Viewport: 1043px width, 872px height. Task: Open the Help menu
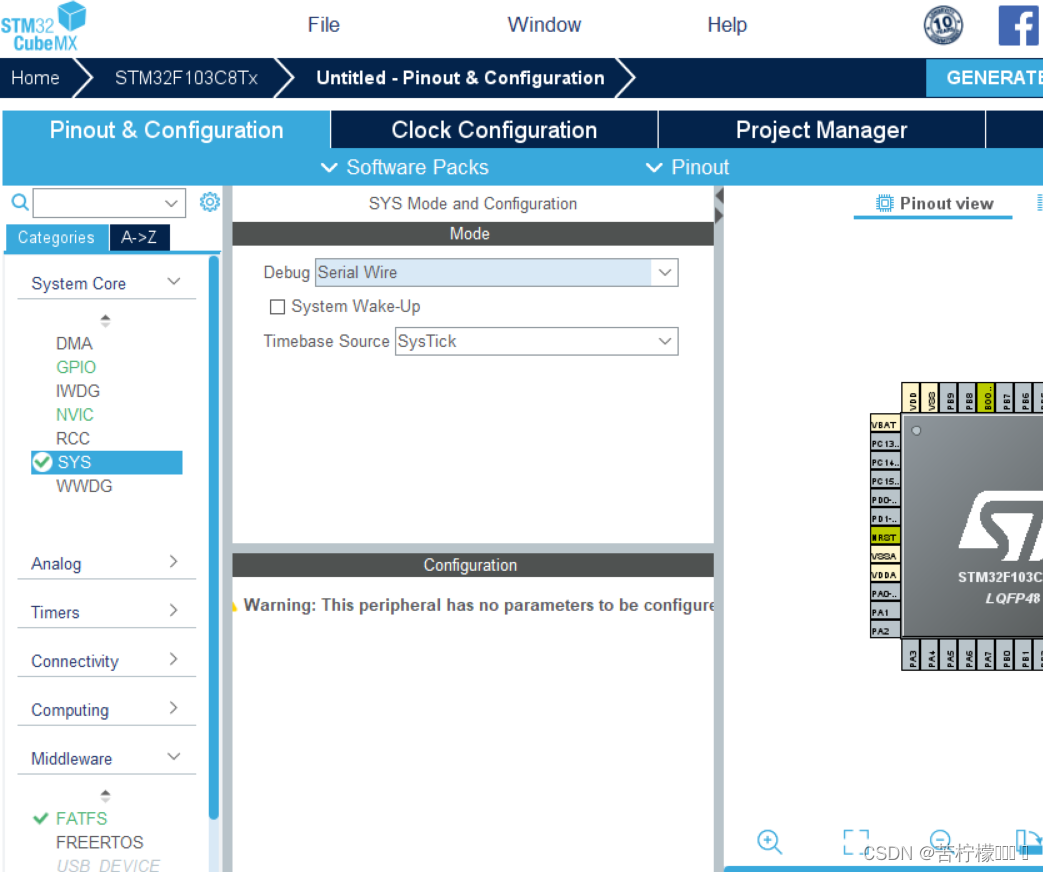tap(727, 25)
